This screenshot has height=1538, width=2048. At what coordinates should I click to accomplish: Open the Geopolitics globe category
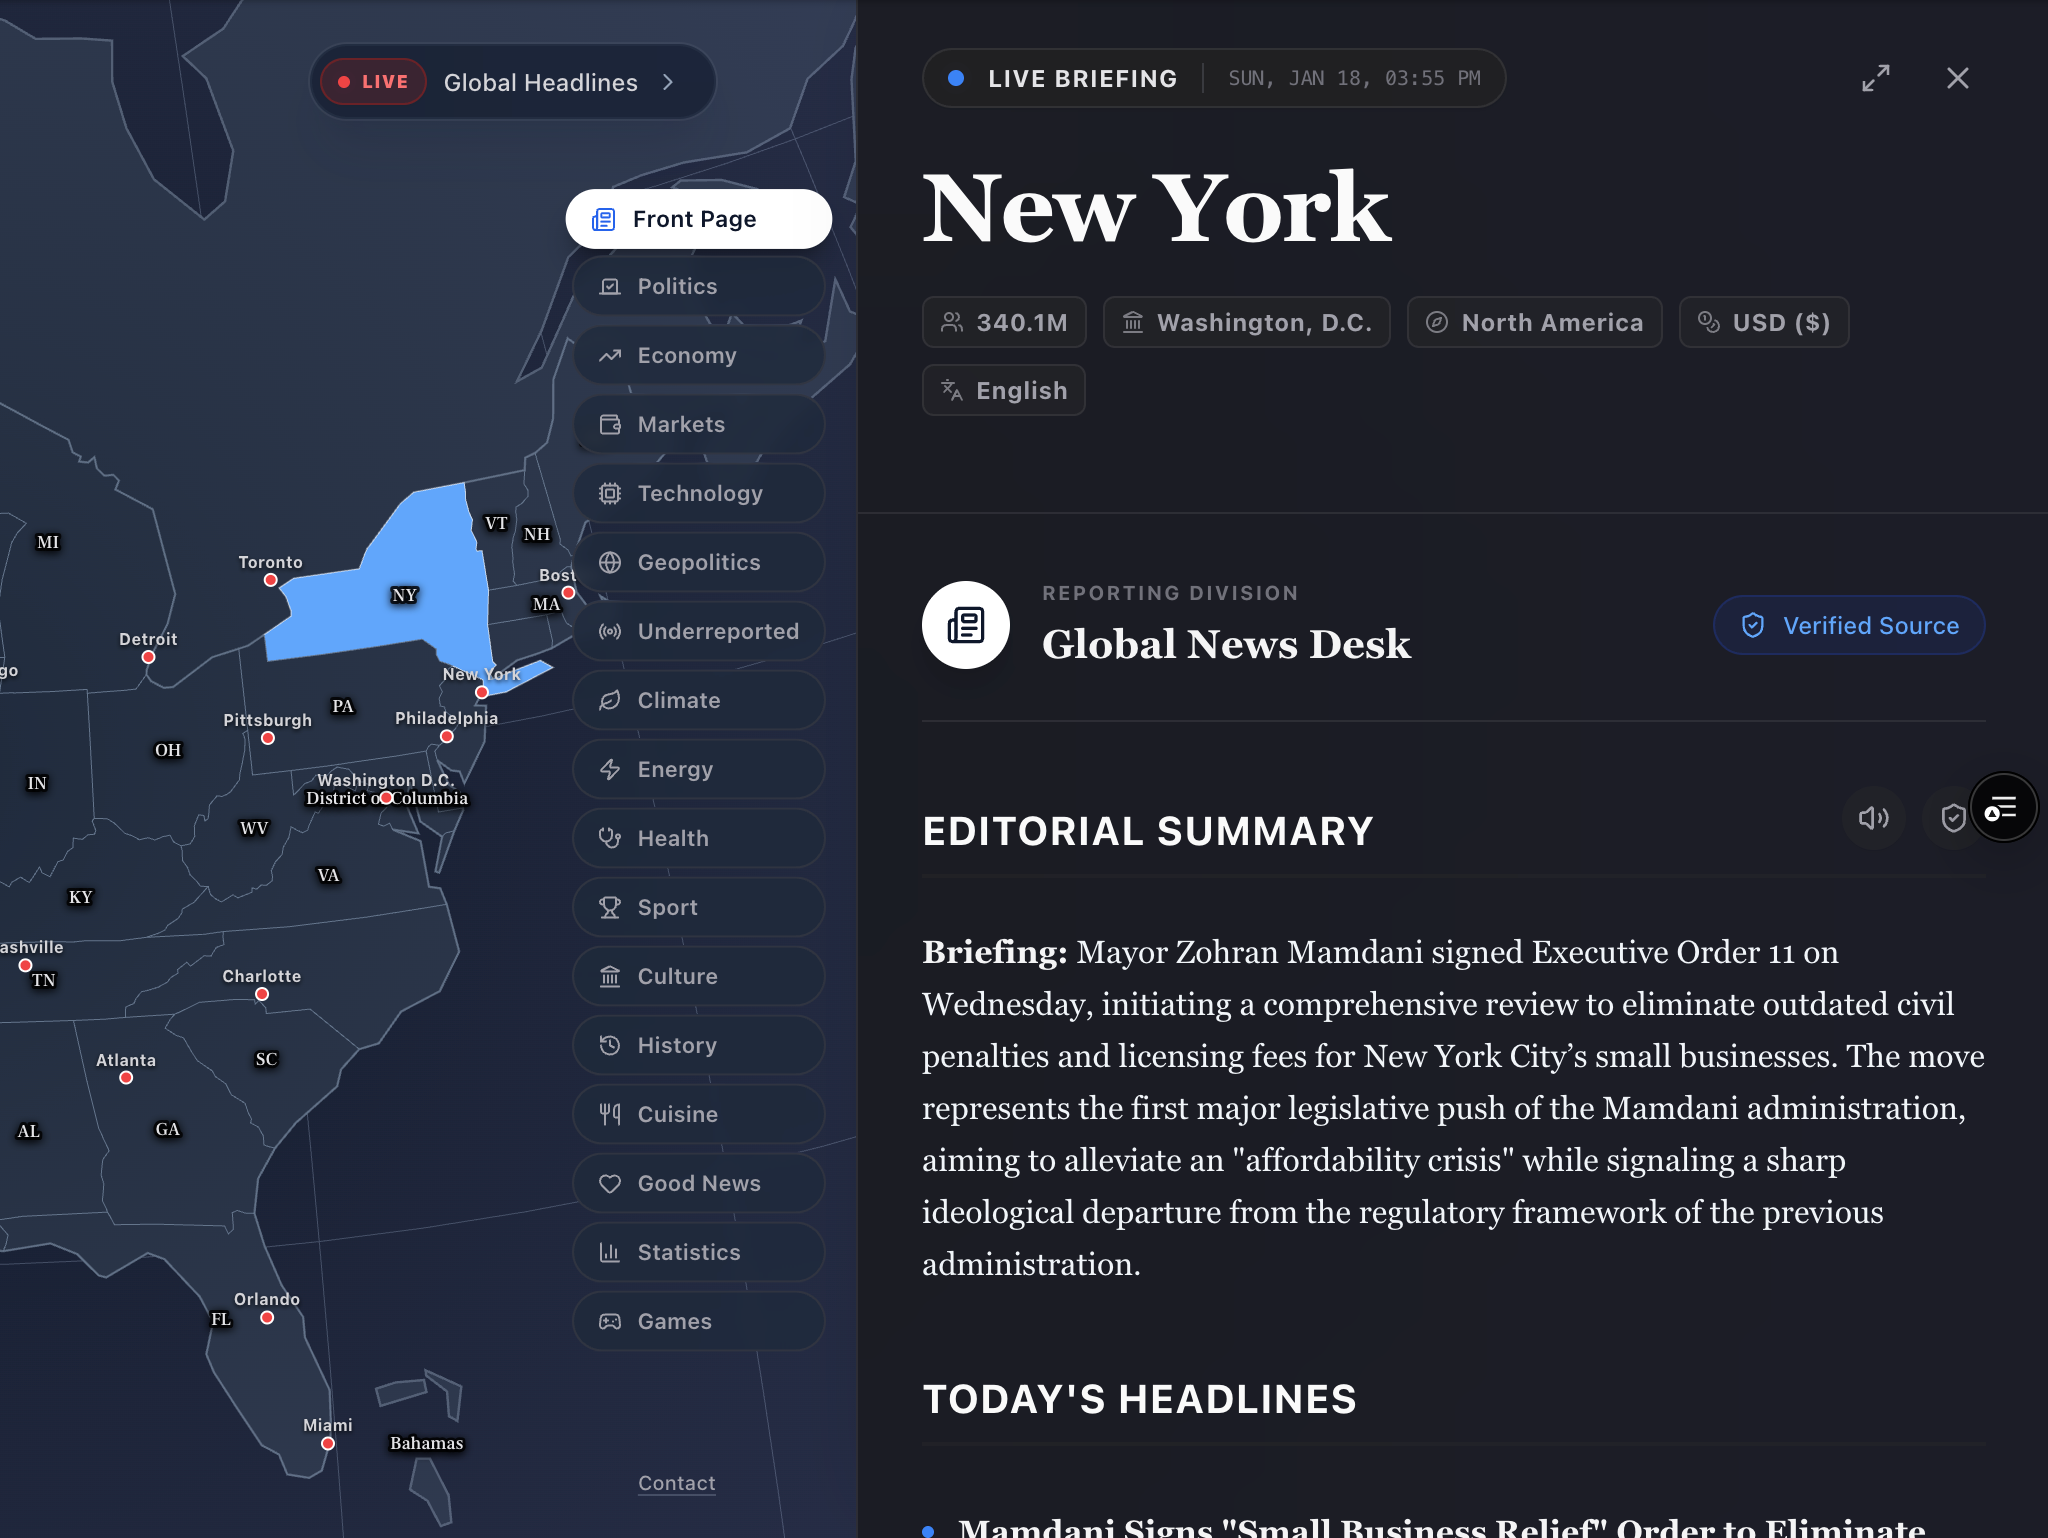coord(698,562)
